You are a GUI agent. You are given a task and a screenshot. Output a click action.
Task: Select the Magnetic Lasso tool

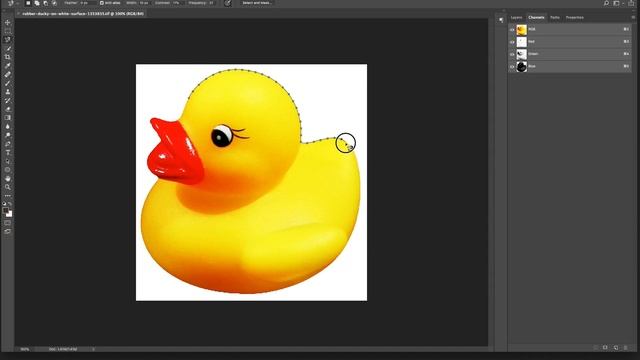pyautogui.click(x=8, y=40)
